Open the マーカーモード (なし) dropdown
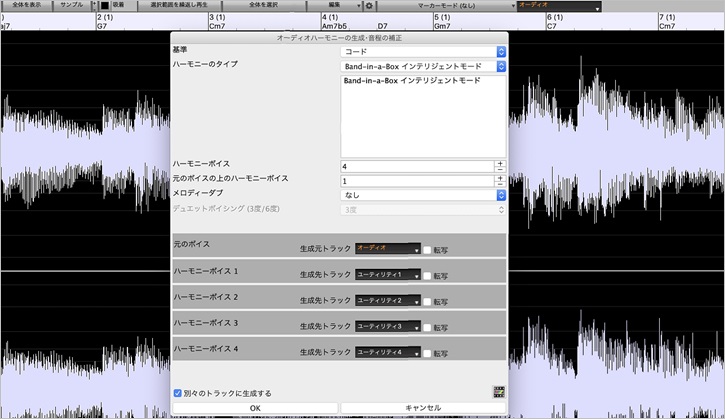Viewport: 725px width, 419px height. (x=447, y=6)
